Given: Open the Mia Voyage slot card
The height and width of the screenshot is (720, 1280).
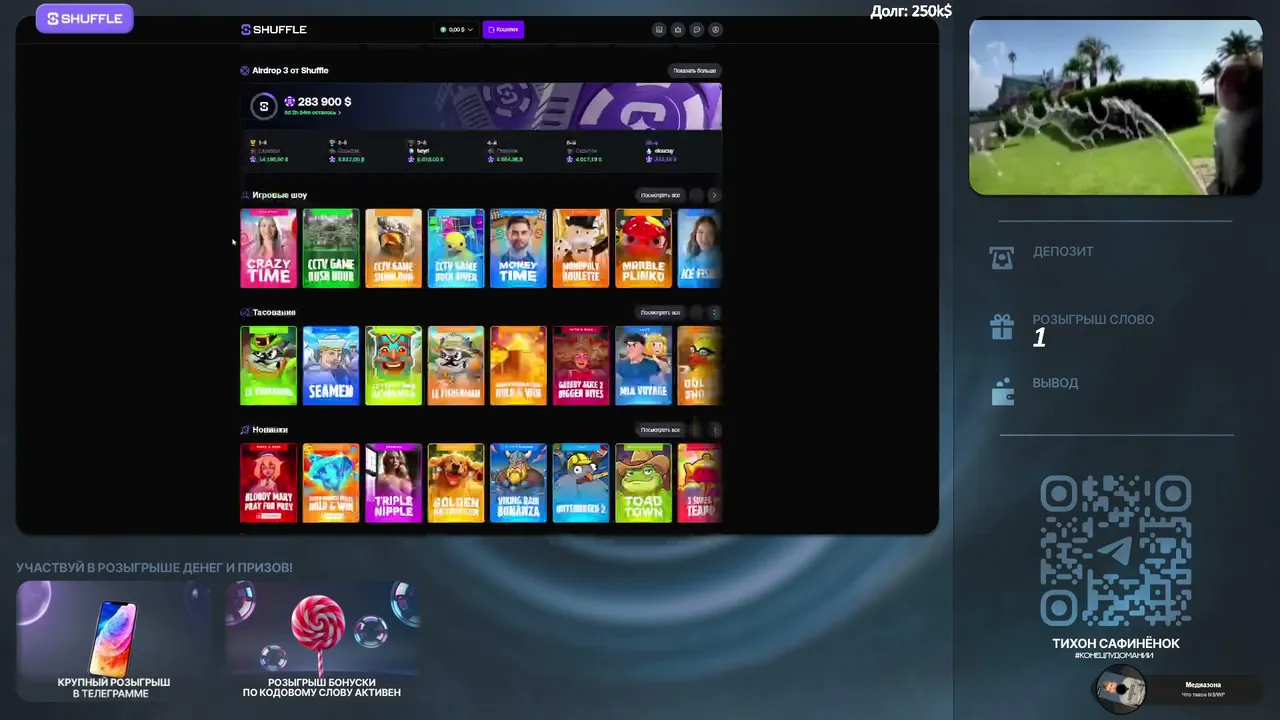Looking at the screenshot, I should pos(643,365).
